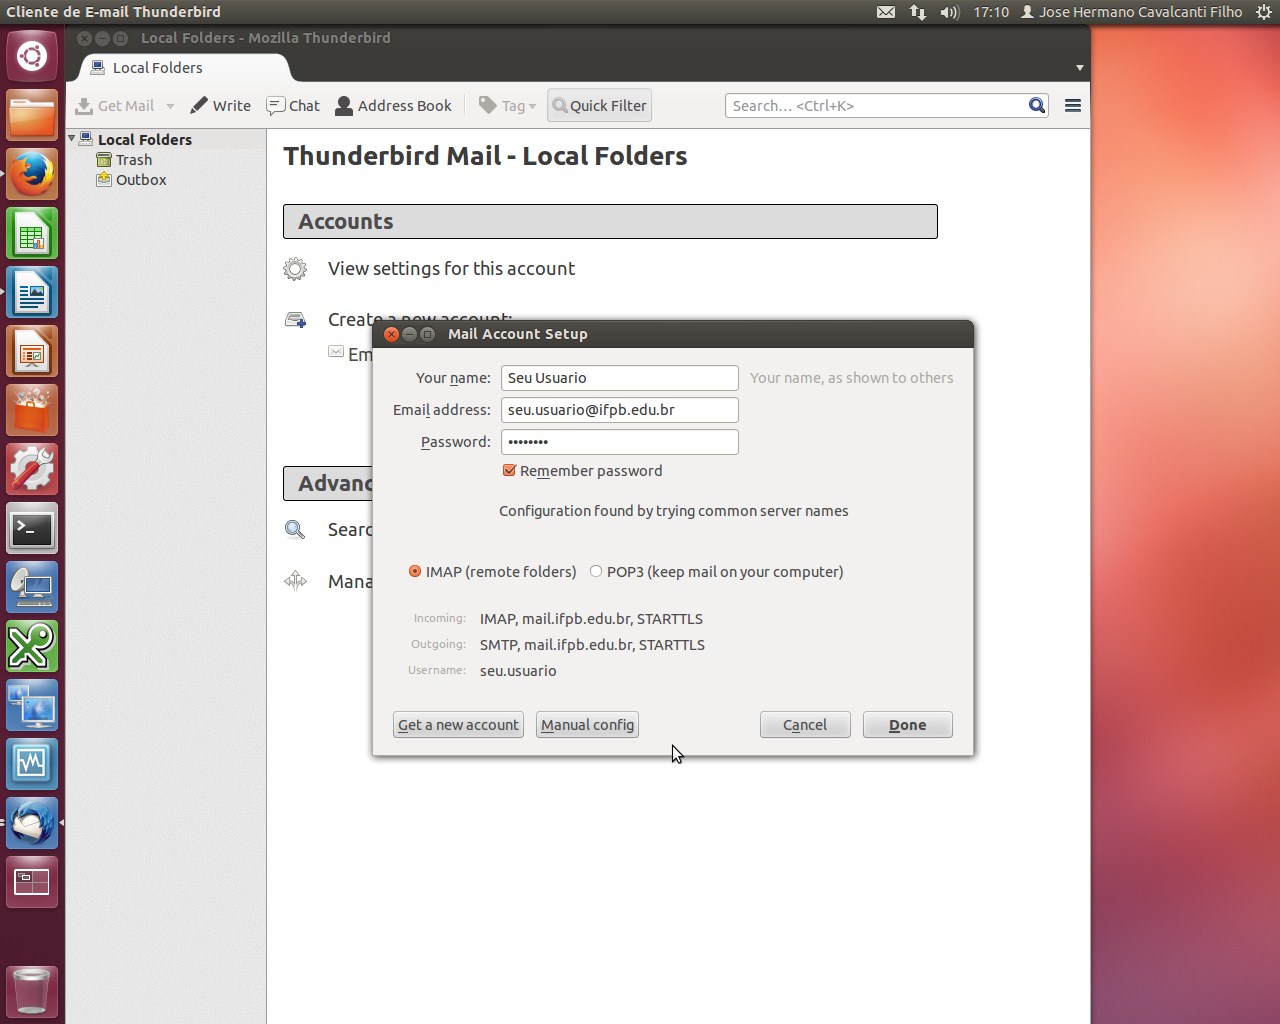
Task: Click the create new account icon
Action: [x=295, y=320]
